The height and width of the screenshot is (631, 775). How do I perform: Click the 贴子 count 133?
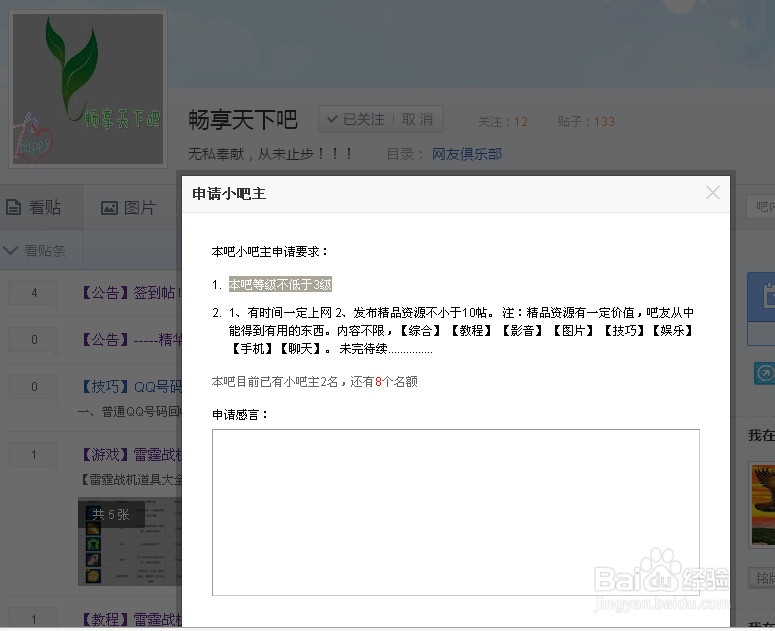604,122
